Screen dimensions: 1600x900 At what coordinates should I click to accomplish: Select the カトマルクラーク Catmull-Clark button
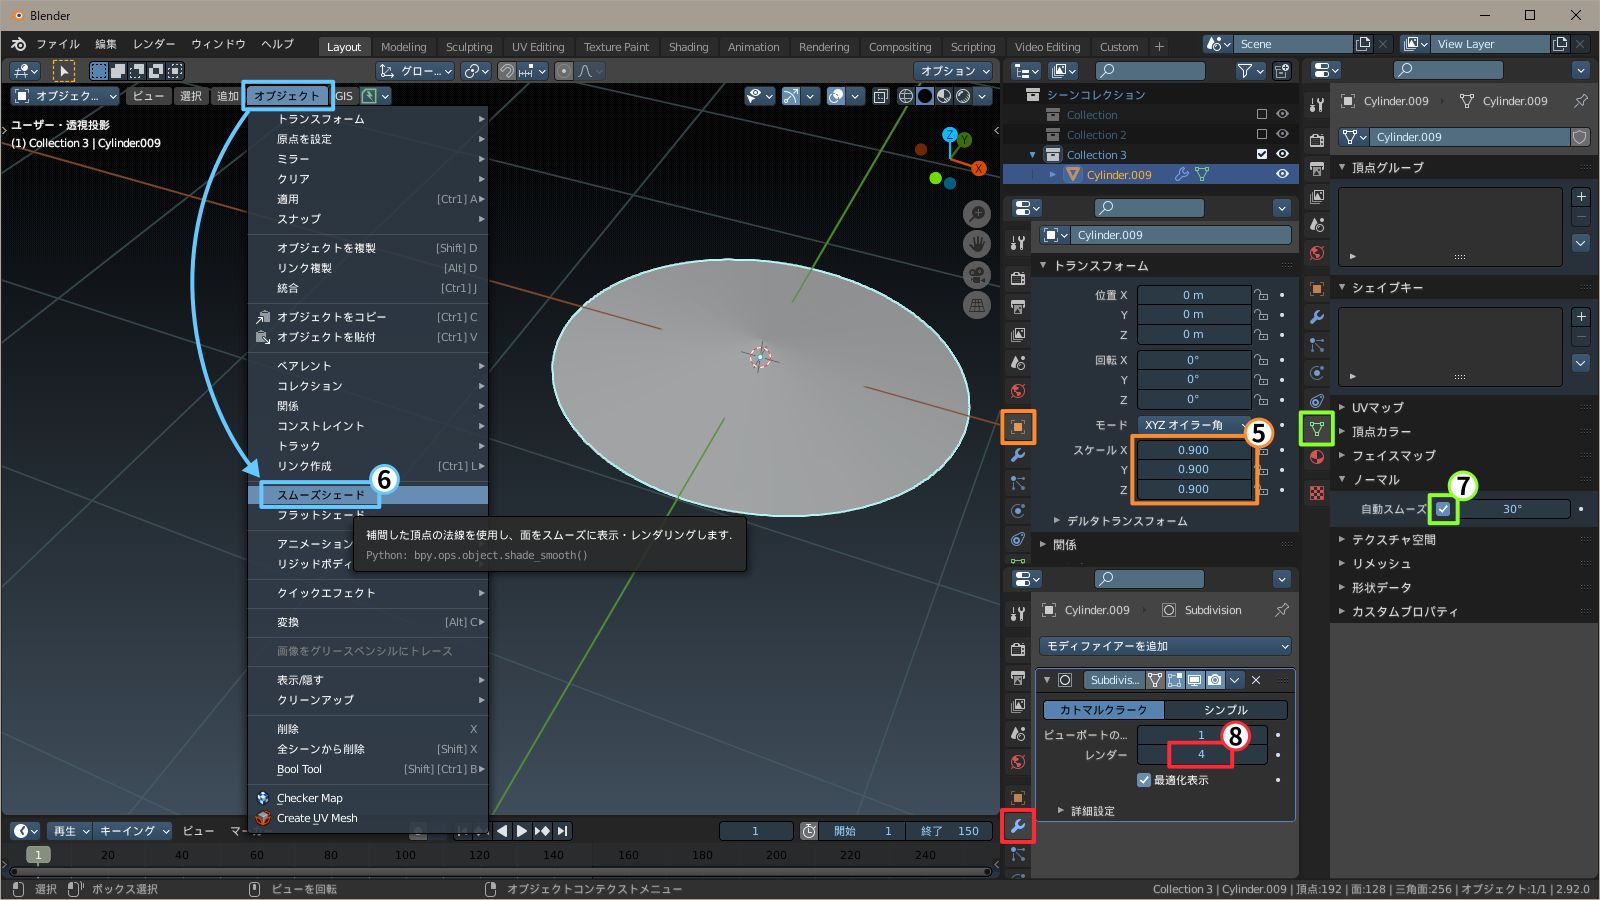point(1103,710)
